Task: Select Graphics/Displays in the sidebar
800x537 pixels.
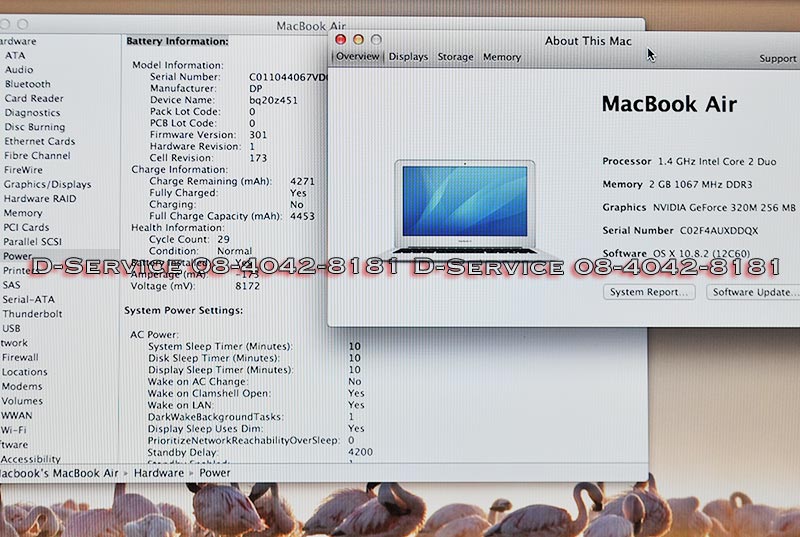Action: (47, 184)
